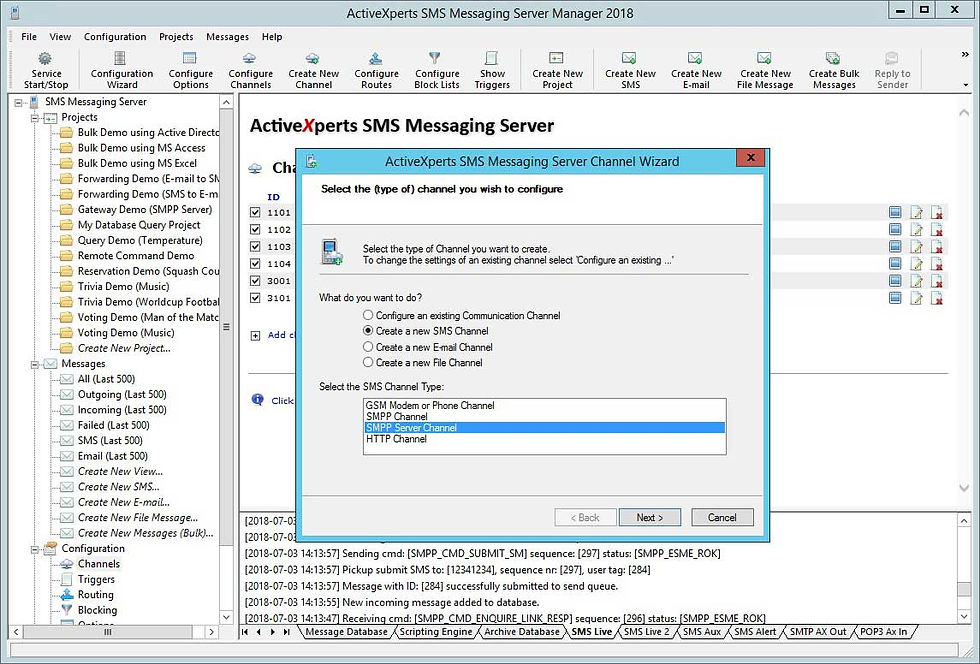Open the Routing configuration item
This screenshot has width=980, height=664.
[x=96, y=595]
